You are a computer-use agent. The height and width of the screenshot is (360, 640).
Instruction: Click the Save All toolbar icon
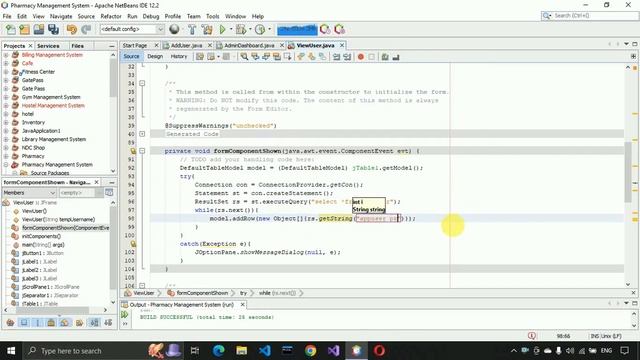(x=53, y=29)
